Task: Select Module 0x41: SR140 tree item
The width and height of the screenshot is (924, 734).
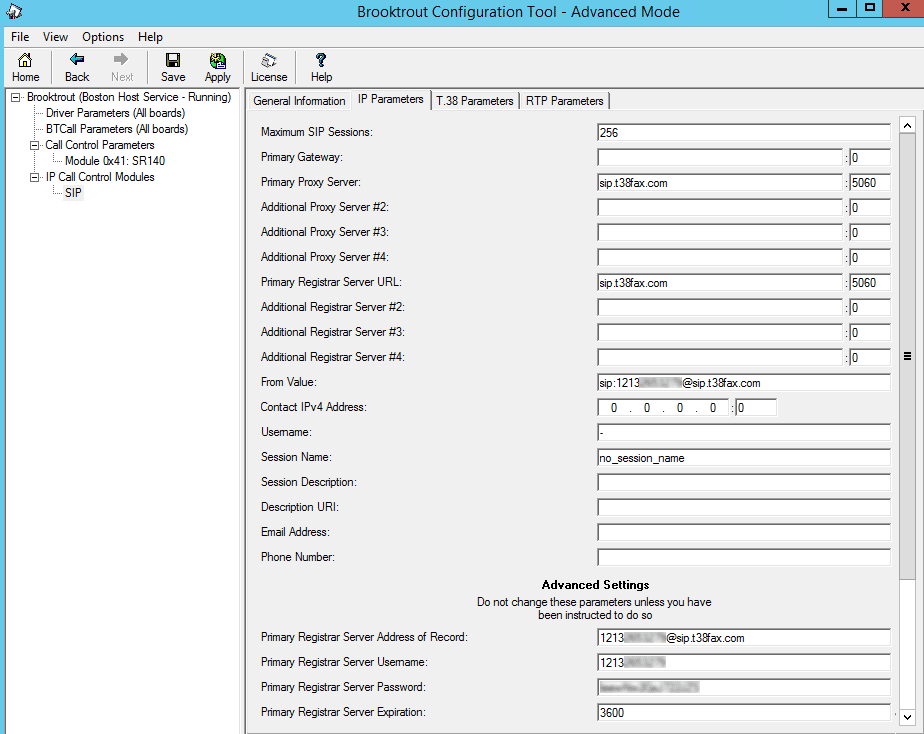Action: coord(115,161)
